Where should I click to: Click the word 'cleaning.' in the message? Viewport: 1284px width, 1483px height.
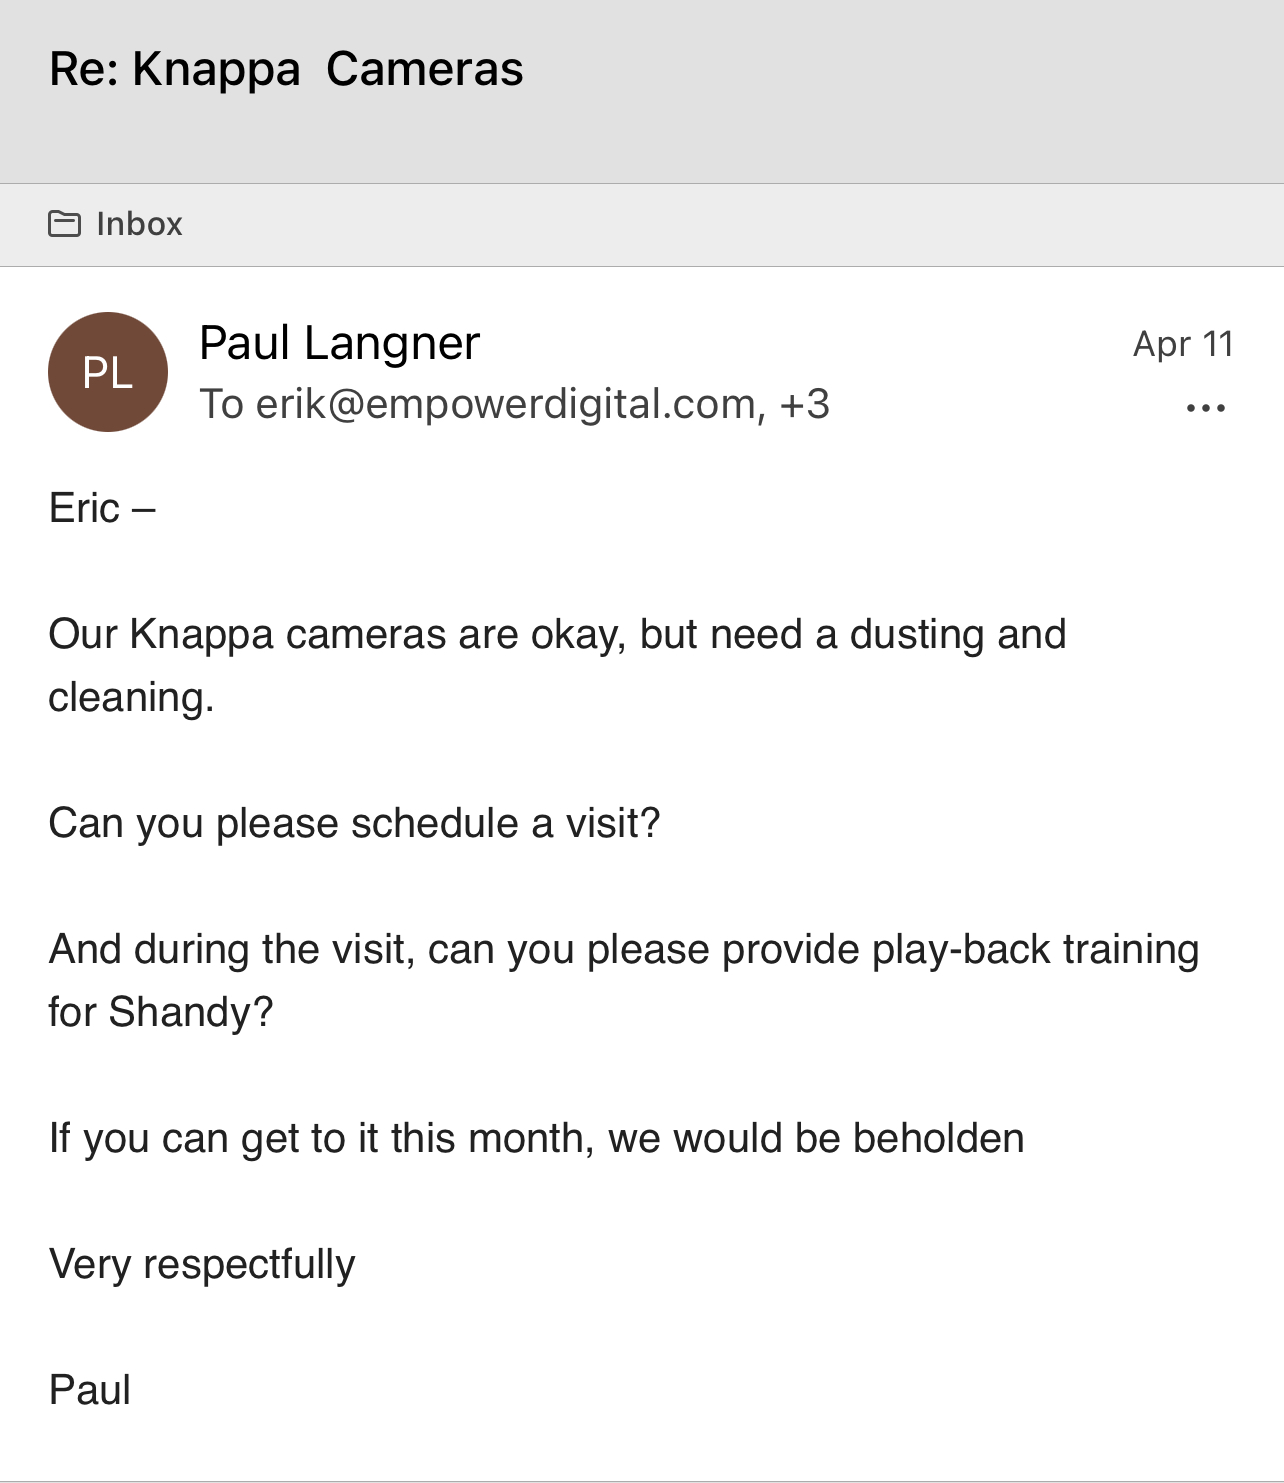[131, 698]
